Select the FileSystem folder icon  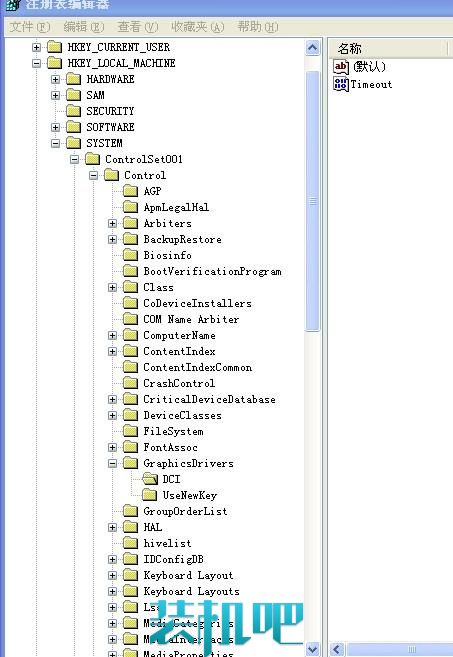tap(130, 431)
